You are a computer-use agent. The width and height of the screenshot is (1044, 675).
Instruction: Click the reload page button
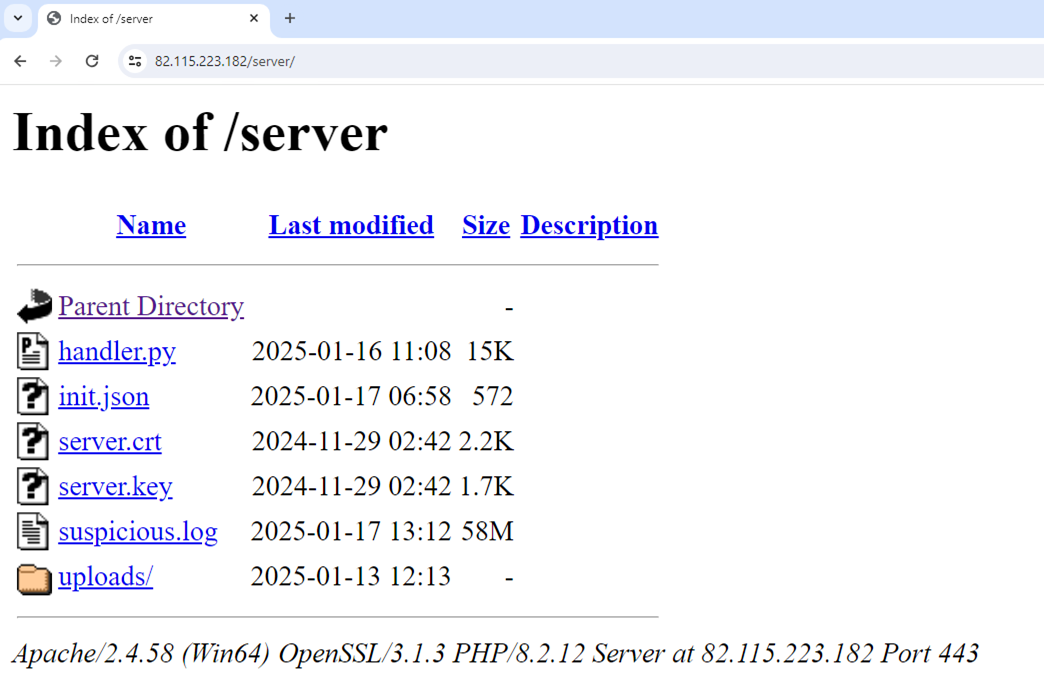92,61
